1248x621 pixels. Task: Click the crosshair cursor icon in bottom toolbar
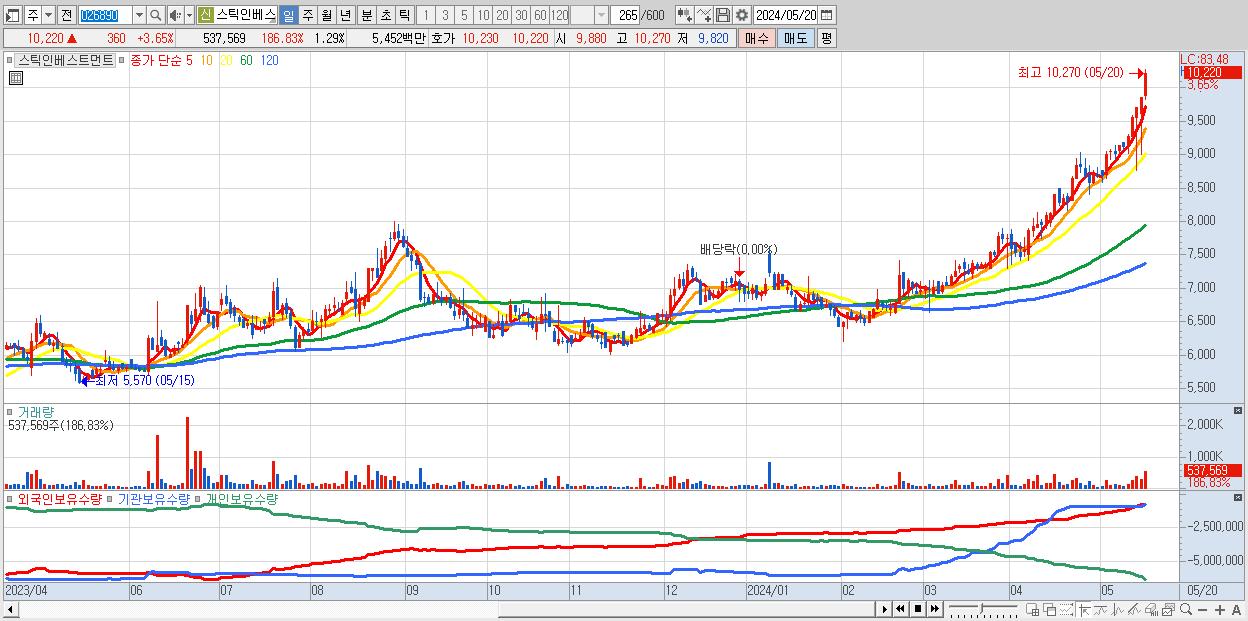click(x=1084, y=609)
